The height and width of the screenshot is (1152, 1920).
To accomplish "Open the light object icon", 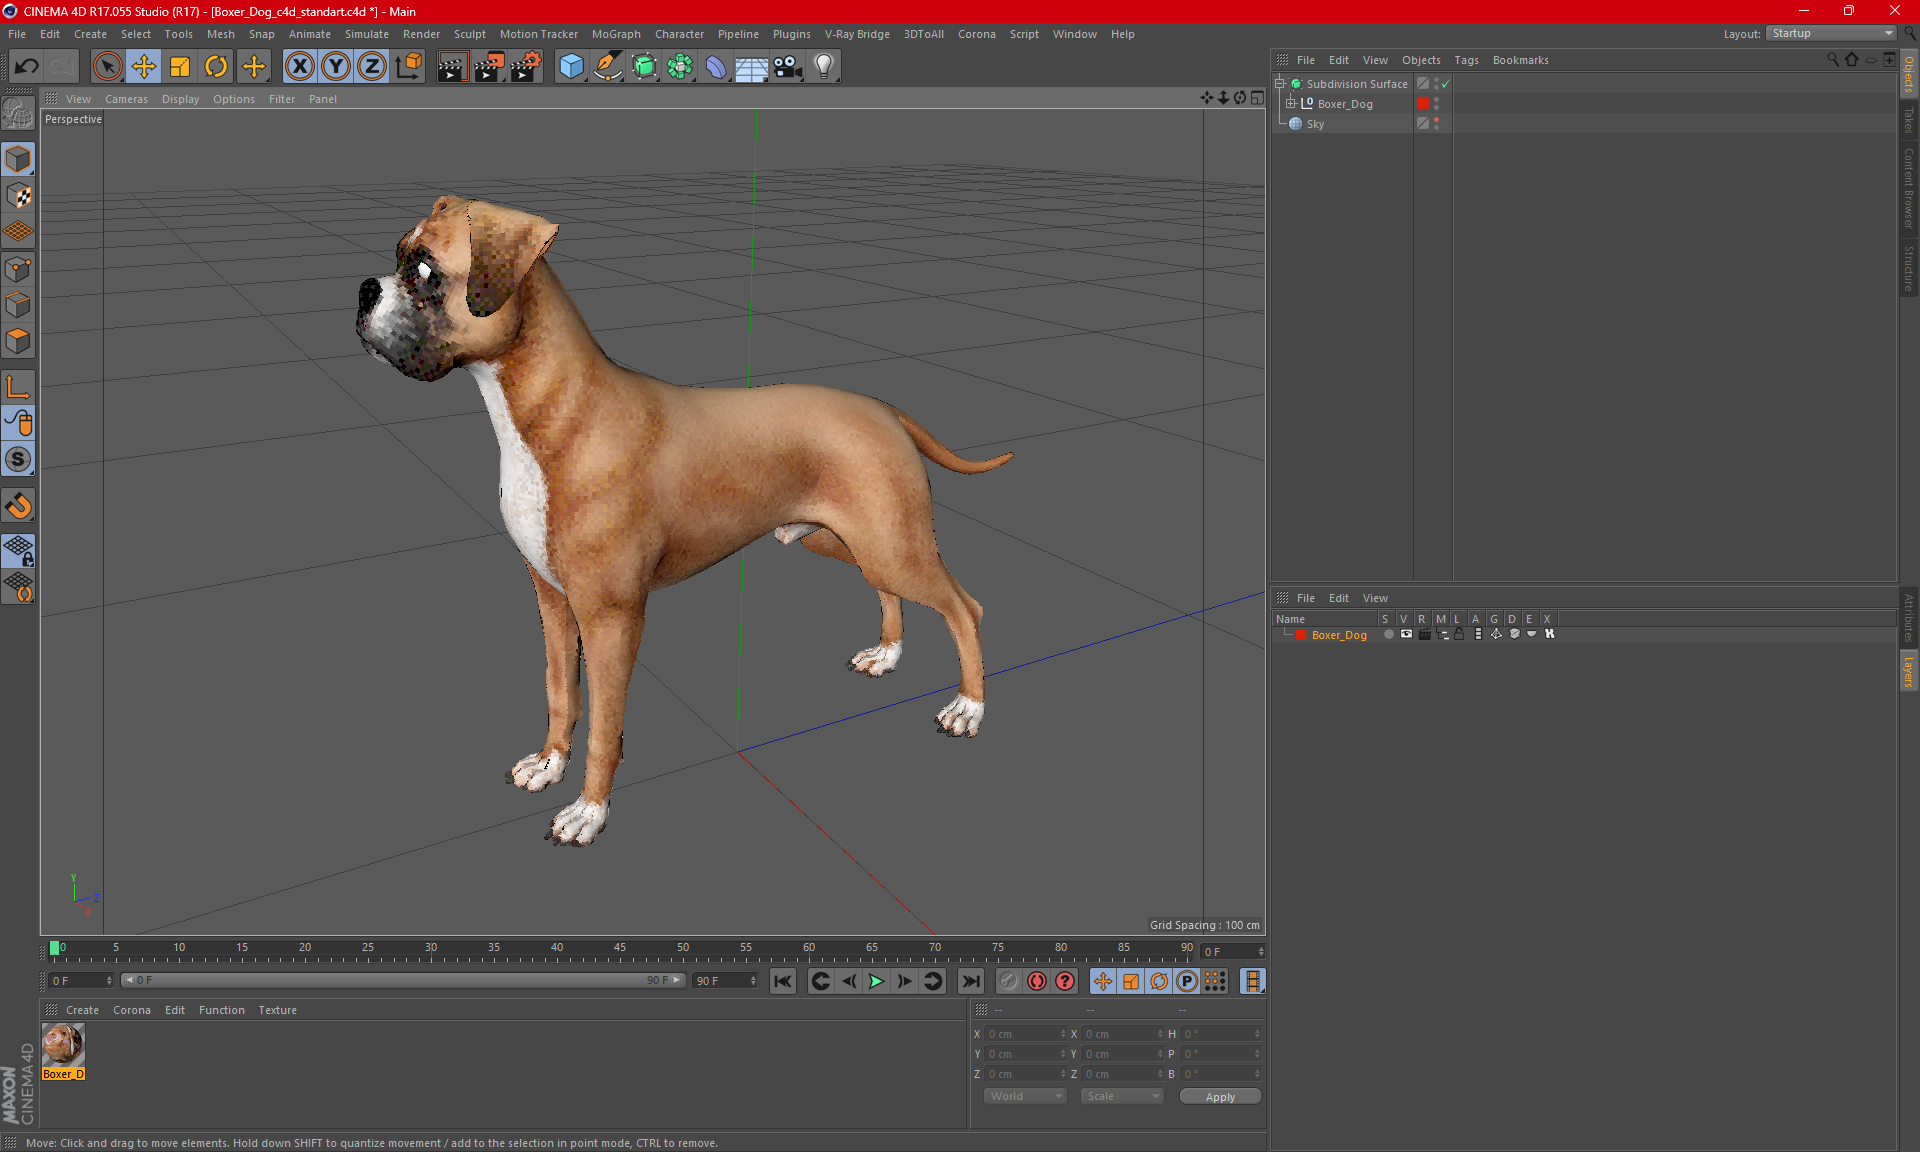I will (x=823, y=67).
